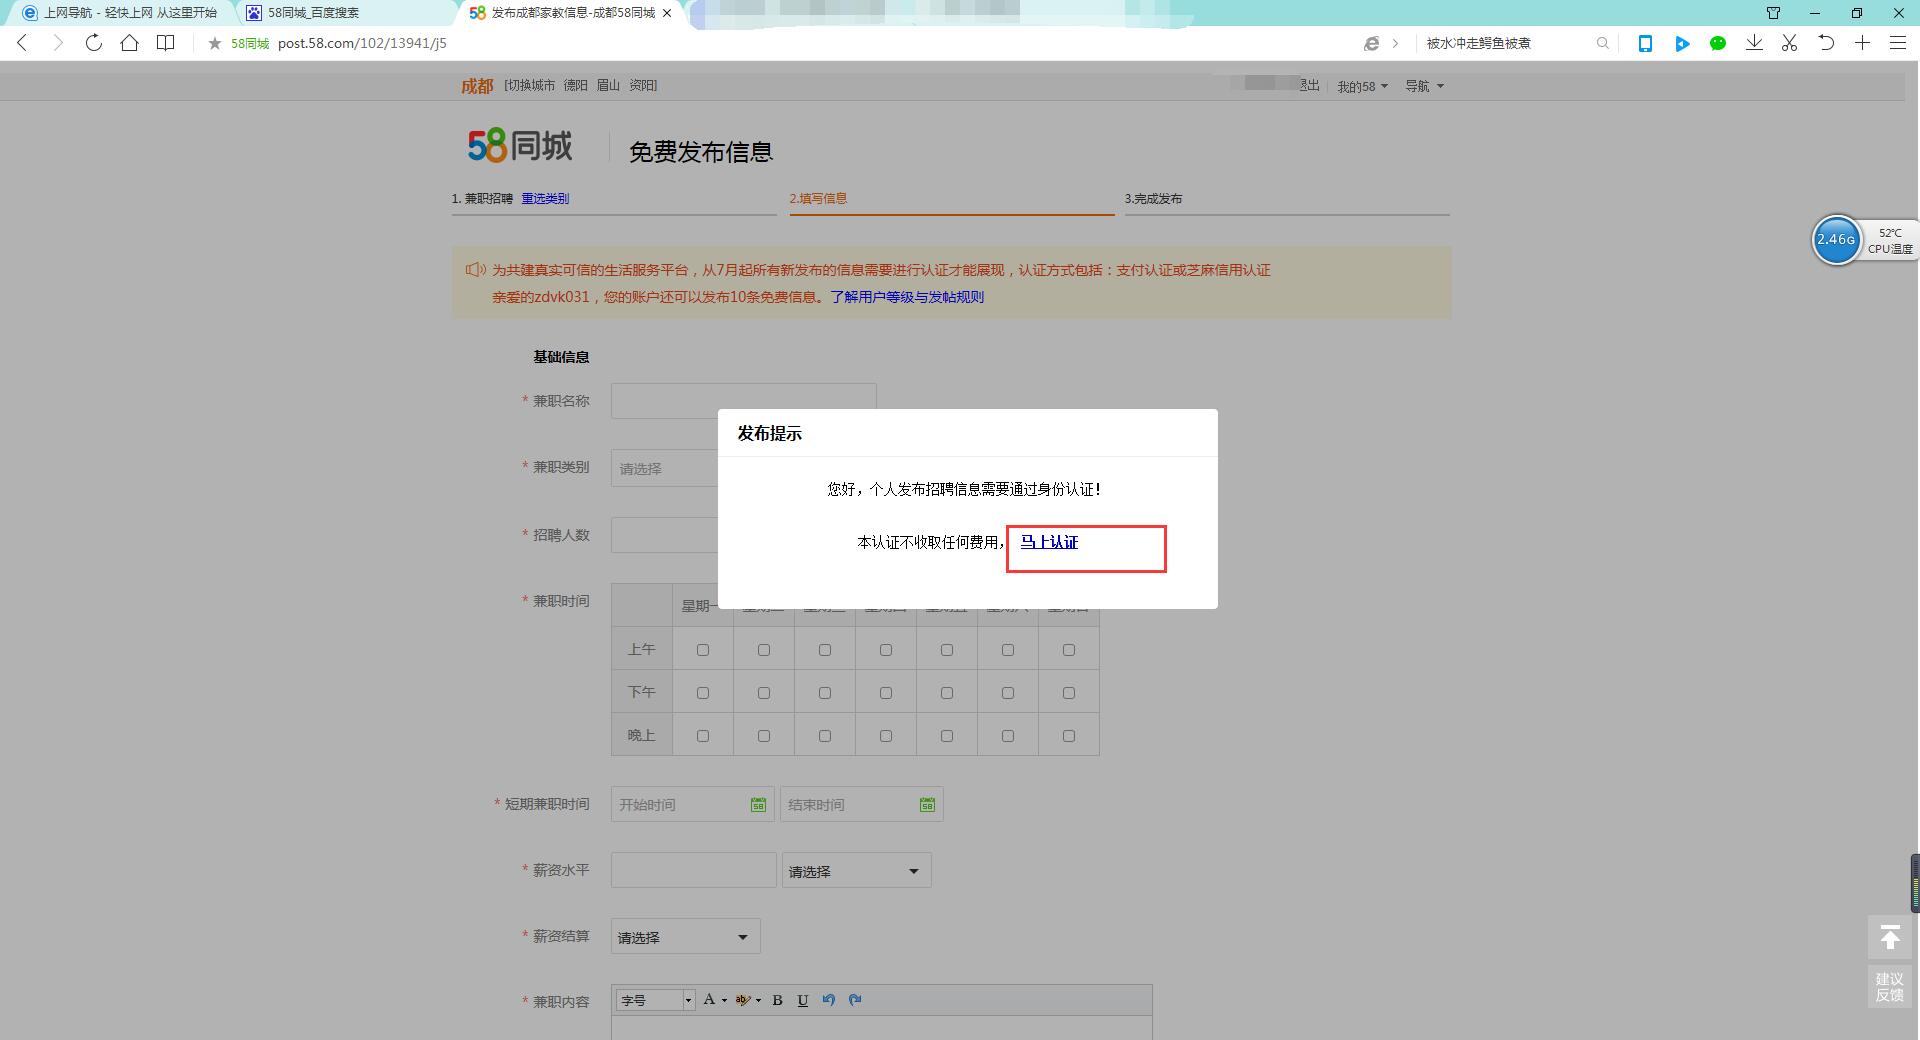This screenshot has width=1920, height=1040.
Task: Click the 兼职名称 input field
Action: click(x=743, y=400)
